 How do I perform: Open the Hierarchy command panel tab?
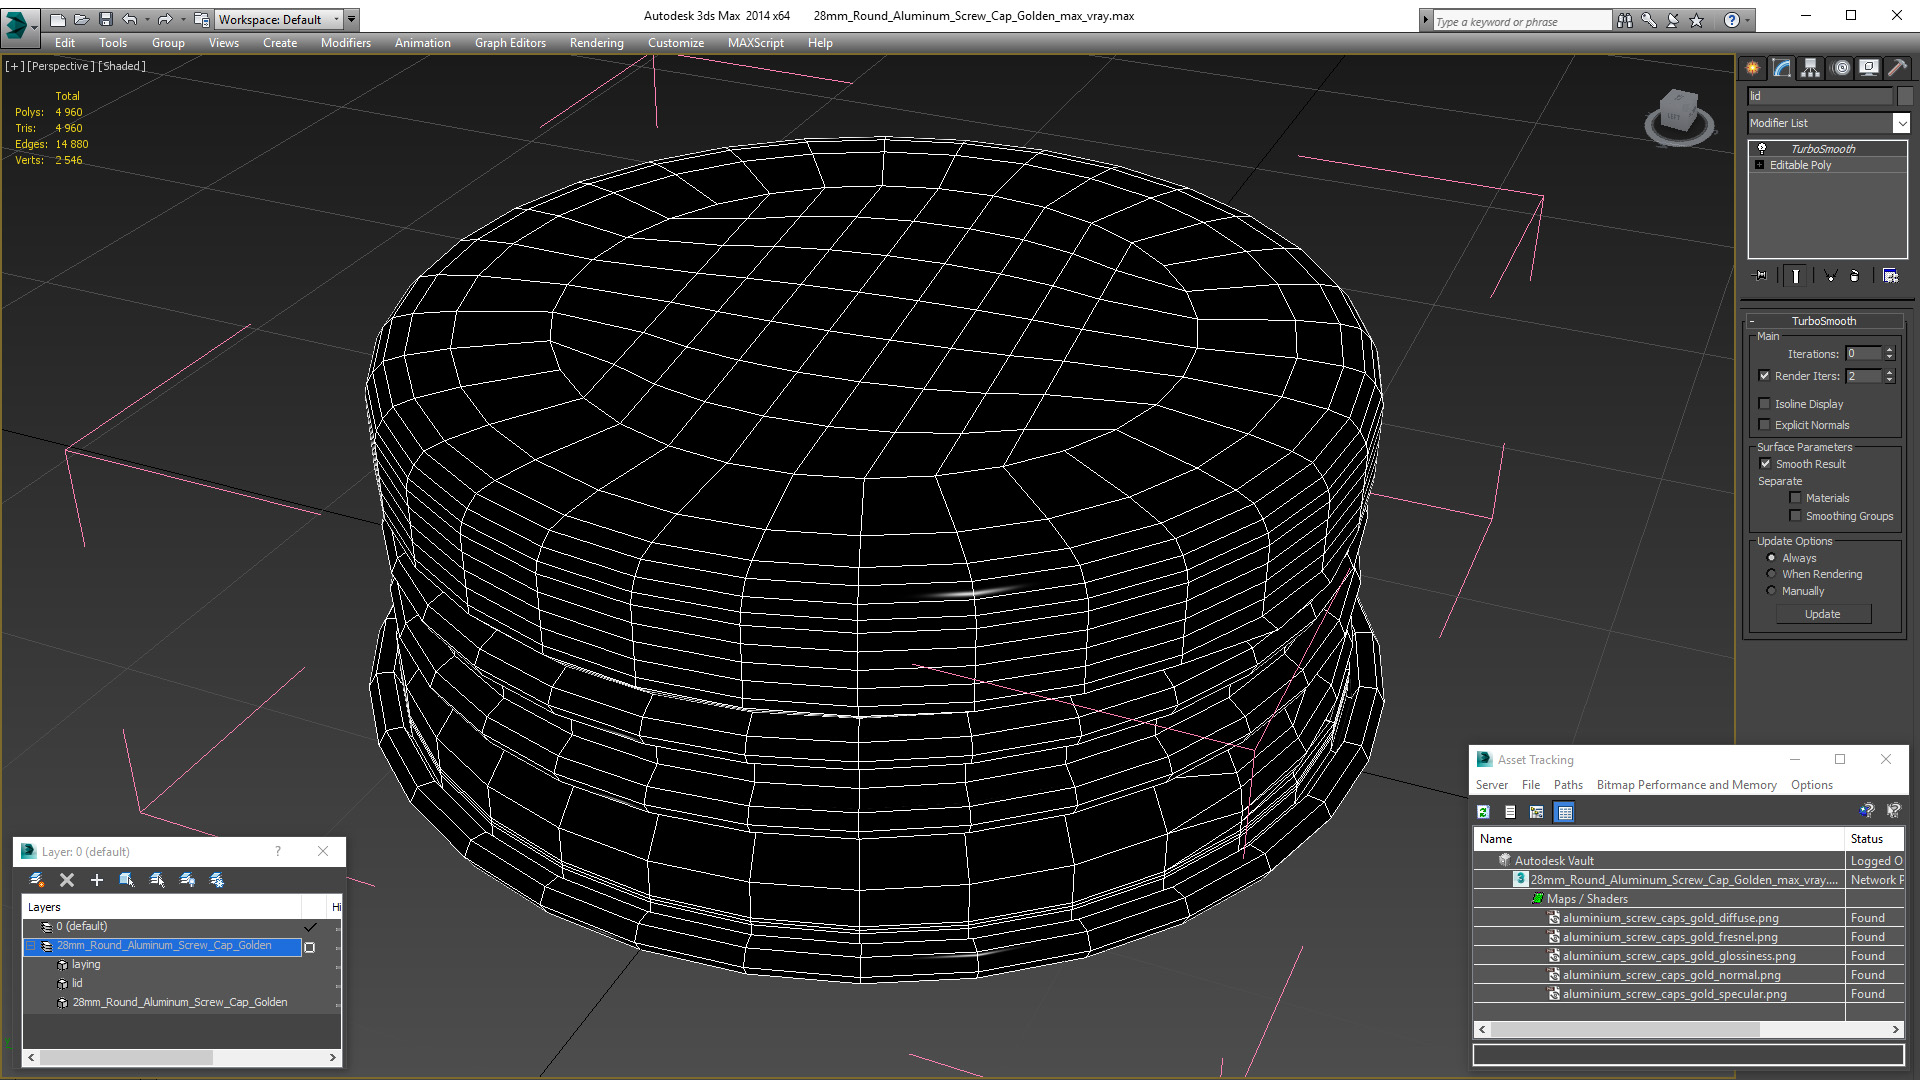click(1811, 68)
